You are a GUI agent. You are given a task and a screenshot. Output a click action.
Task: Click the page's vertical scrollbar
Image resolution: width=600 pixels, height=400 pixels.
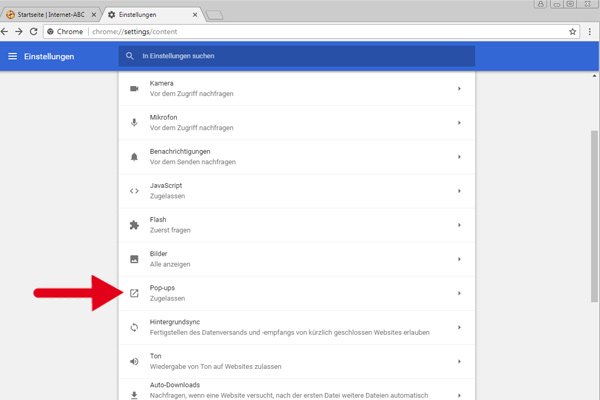594,200
